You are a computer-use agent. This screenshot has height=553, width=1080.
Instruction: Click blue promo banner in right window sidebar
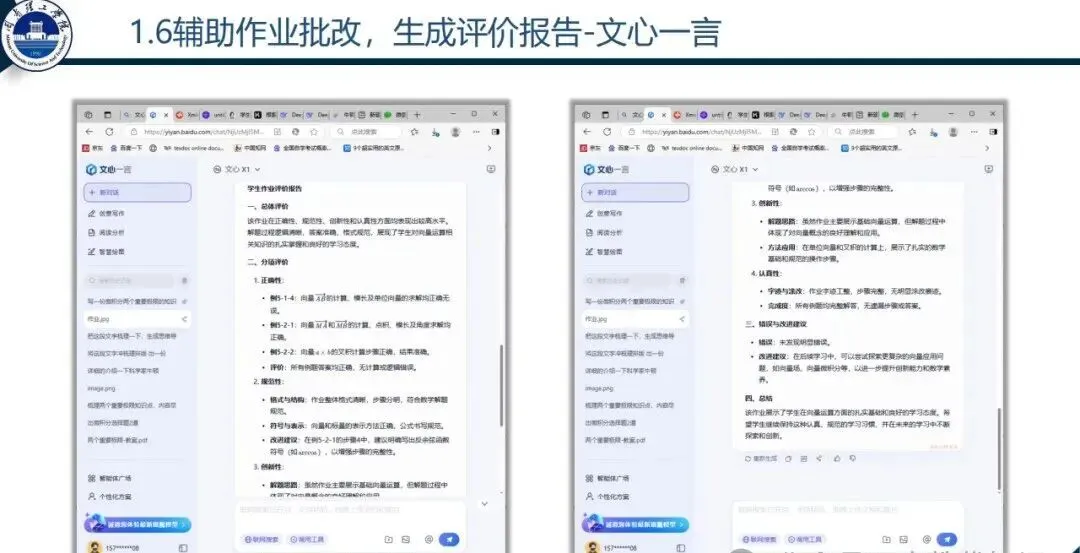[x=634, y=524]
